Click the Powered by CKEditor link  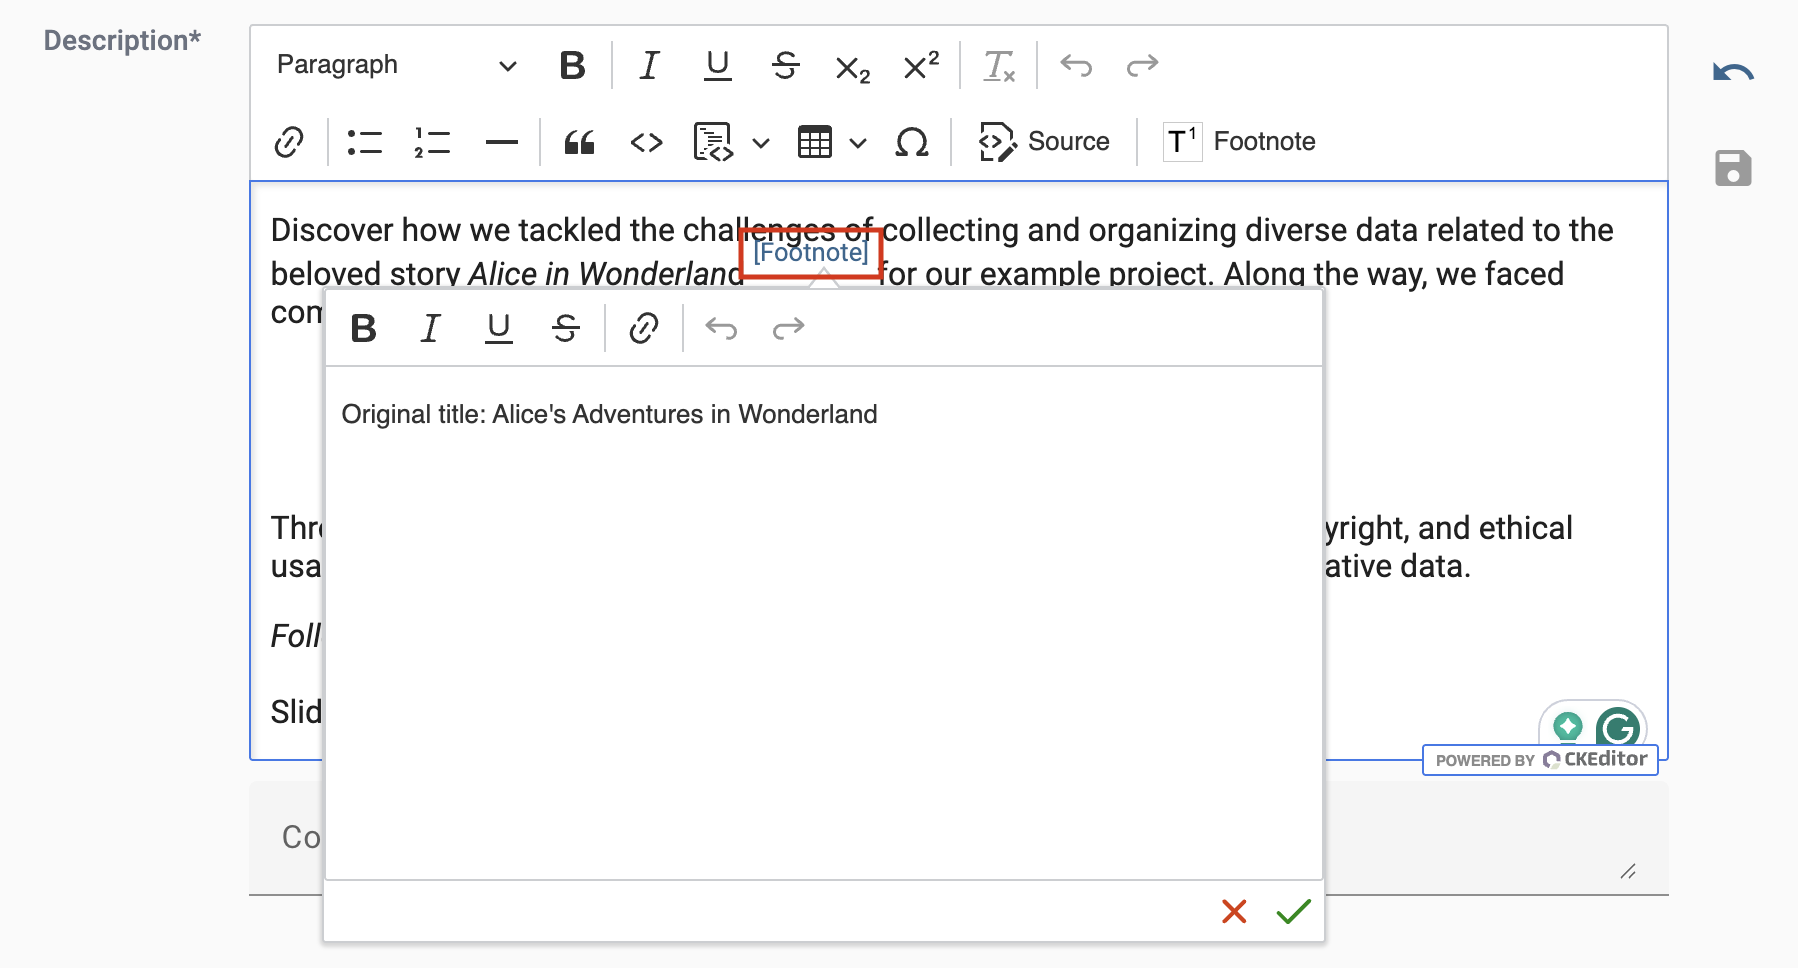pos(1539,760)
